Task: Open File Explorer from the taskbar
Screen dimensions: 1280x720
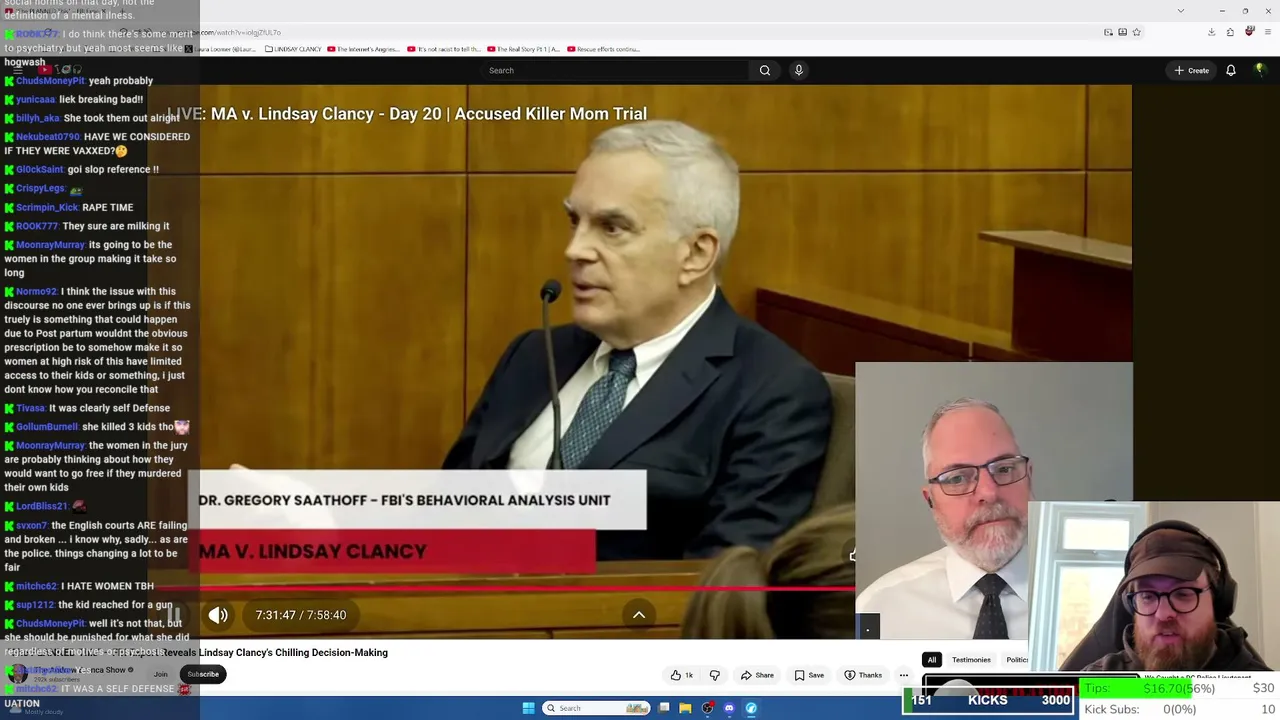Action: (685, 708)
